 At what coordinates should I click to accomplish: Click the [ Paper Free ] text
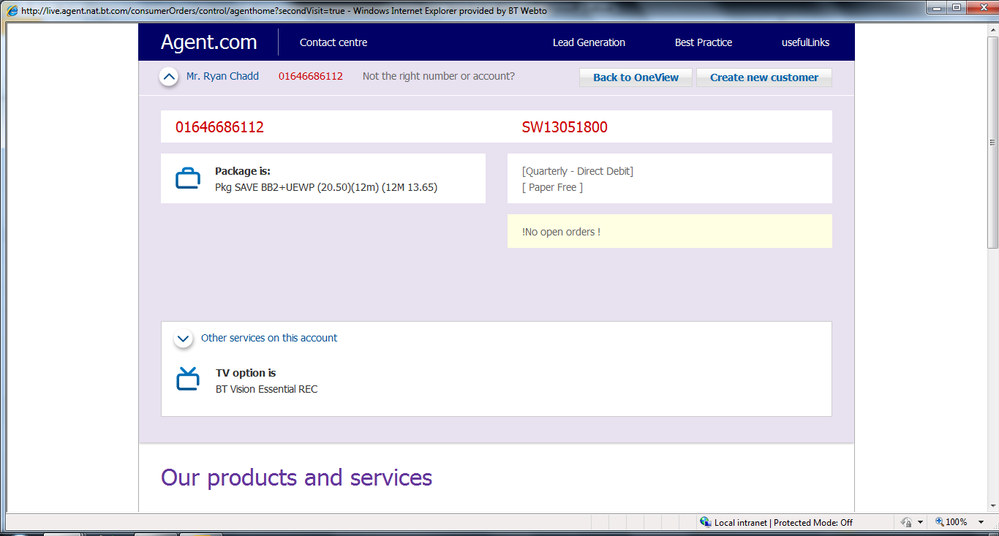click(552, 187)
